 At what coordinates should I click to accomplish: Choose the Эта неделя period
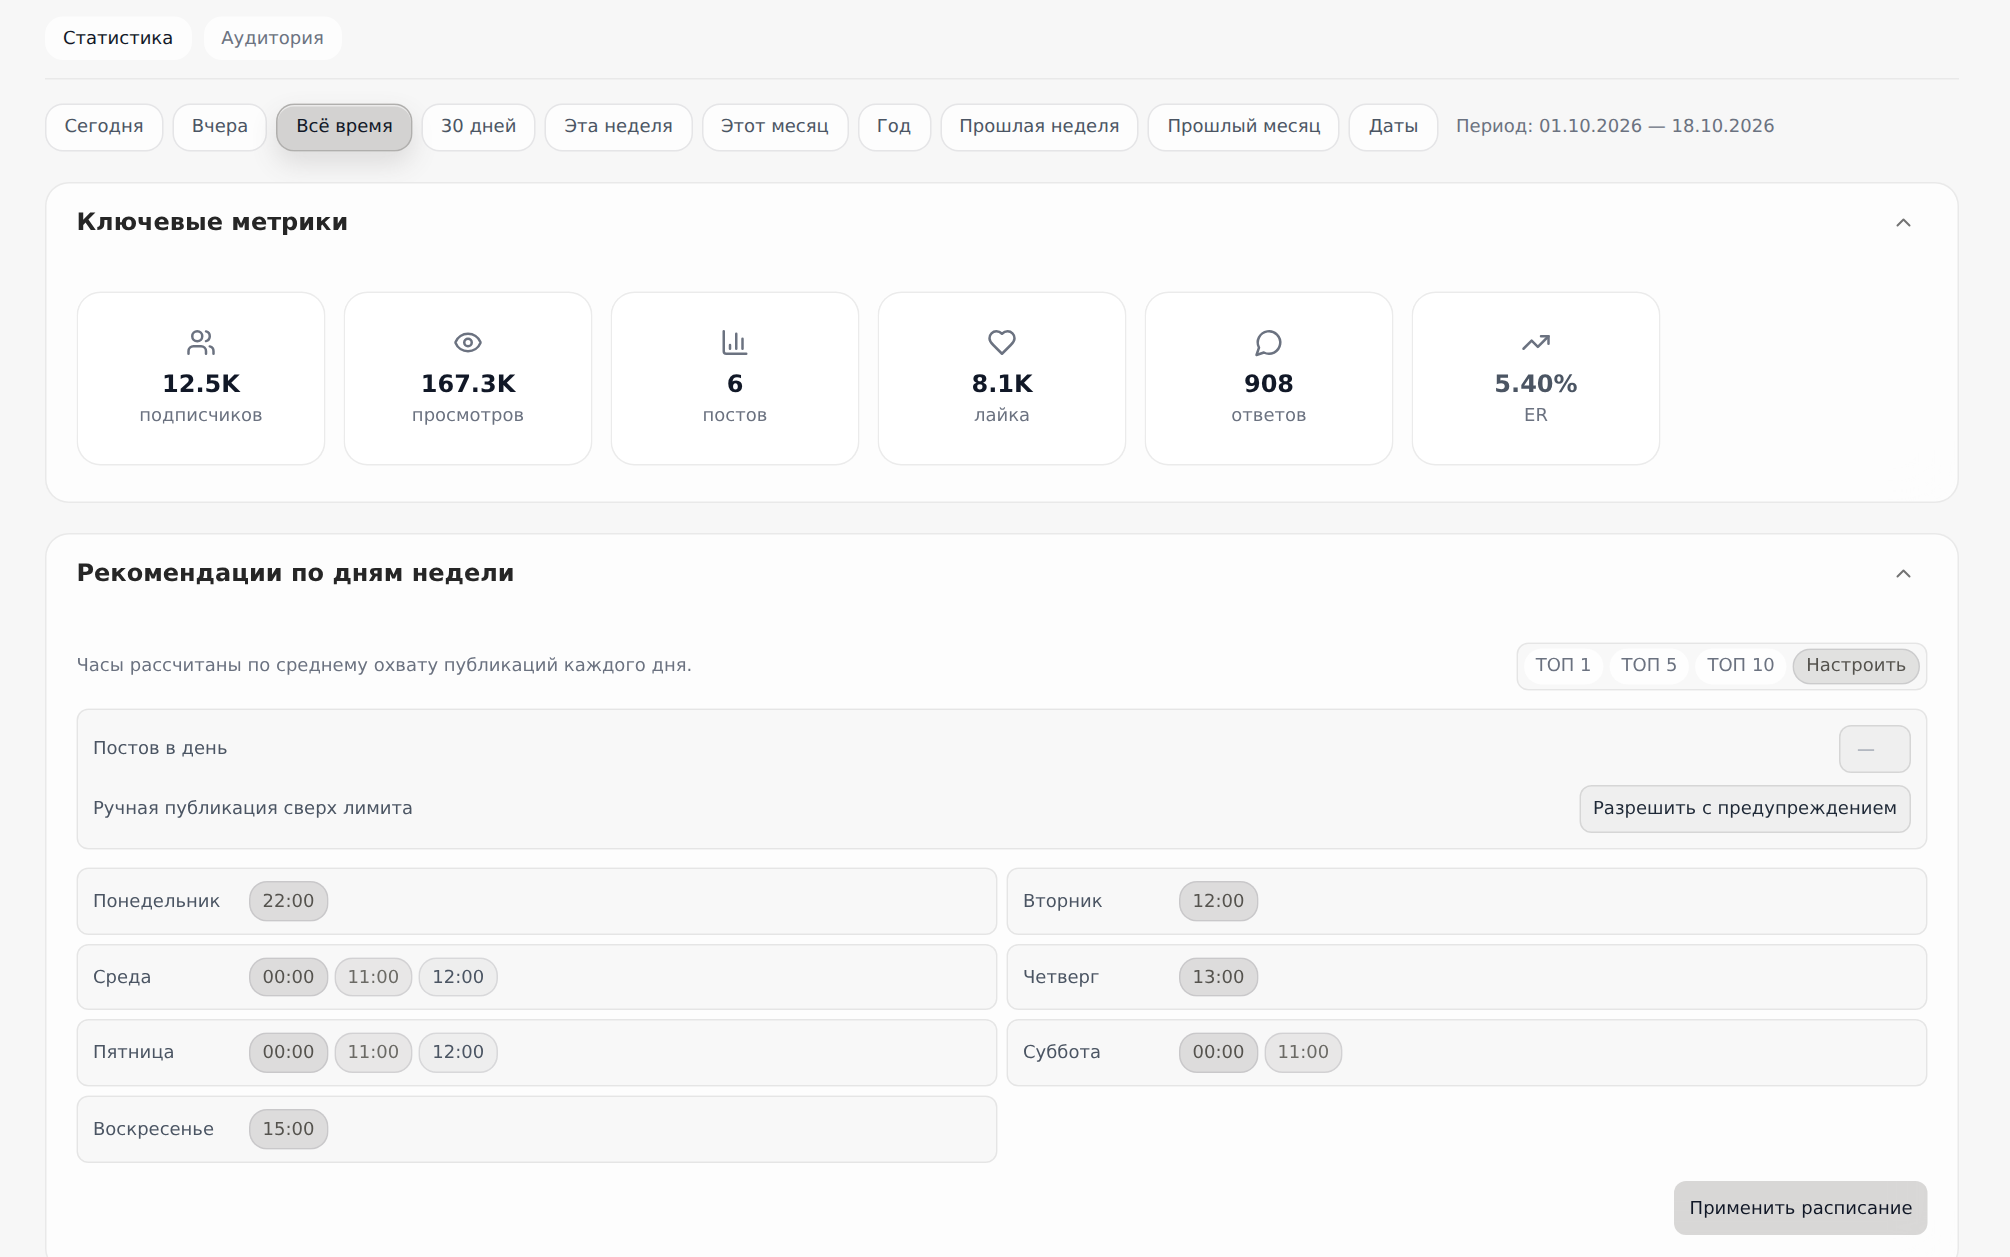pos(618,127)
